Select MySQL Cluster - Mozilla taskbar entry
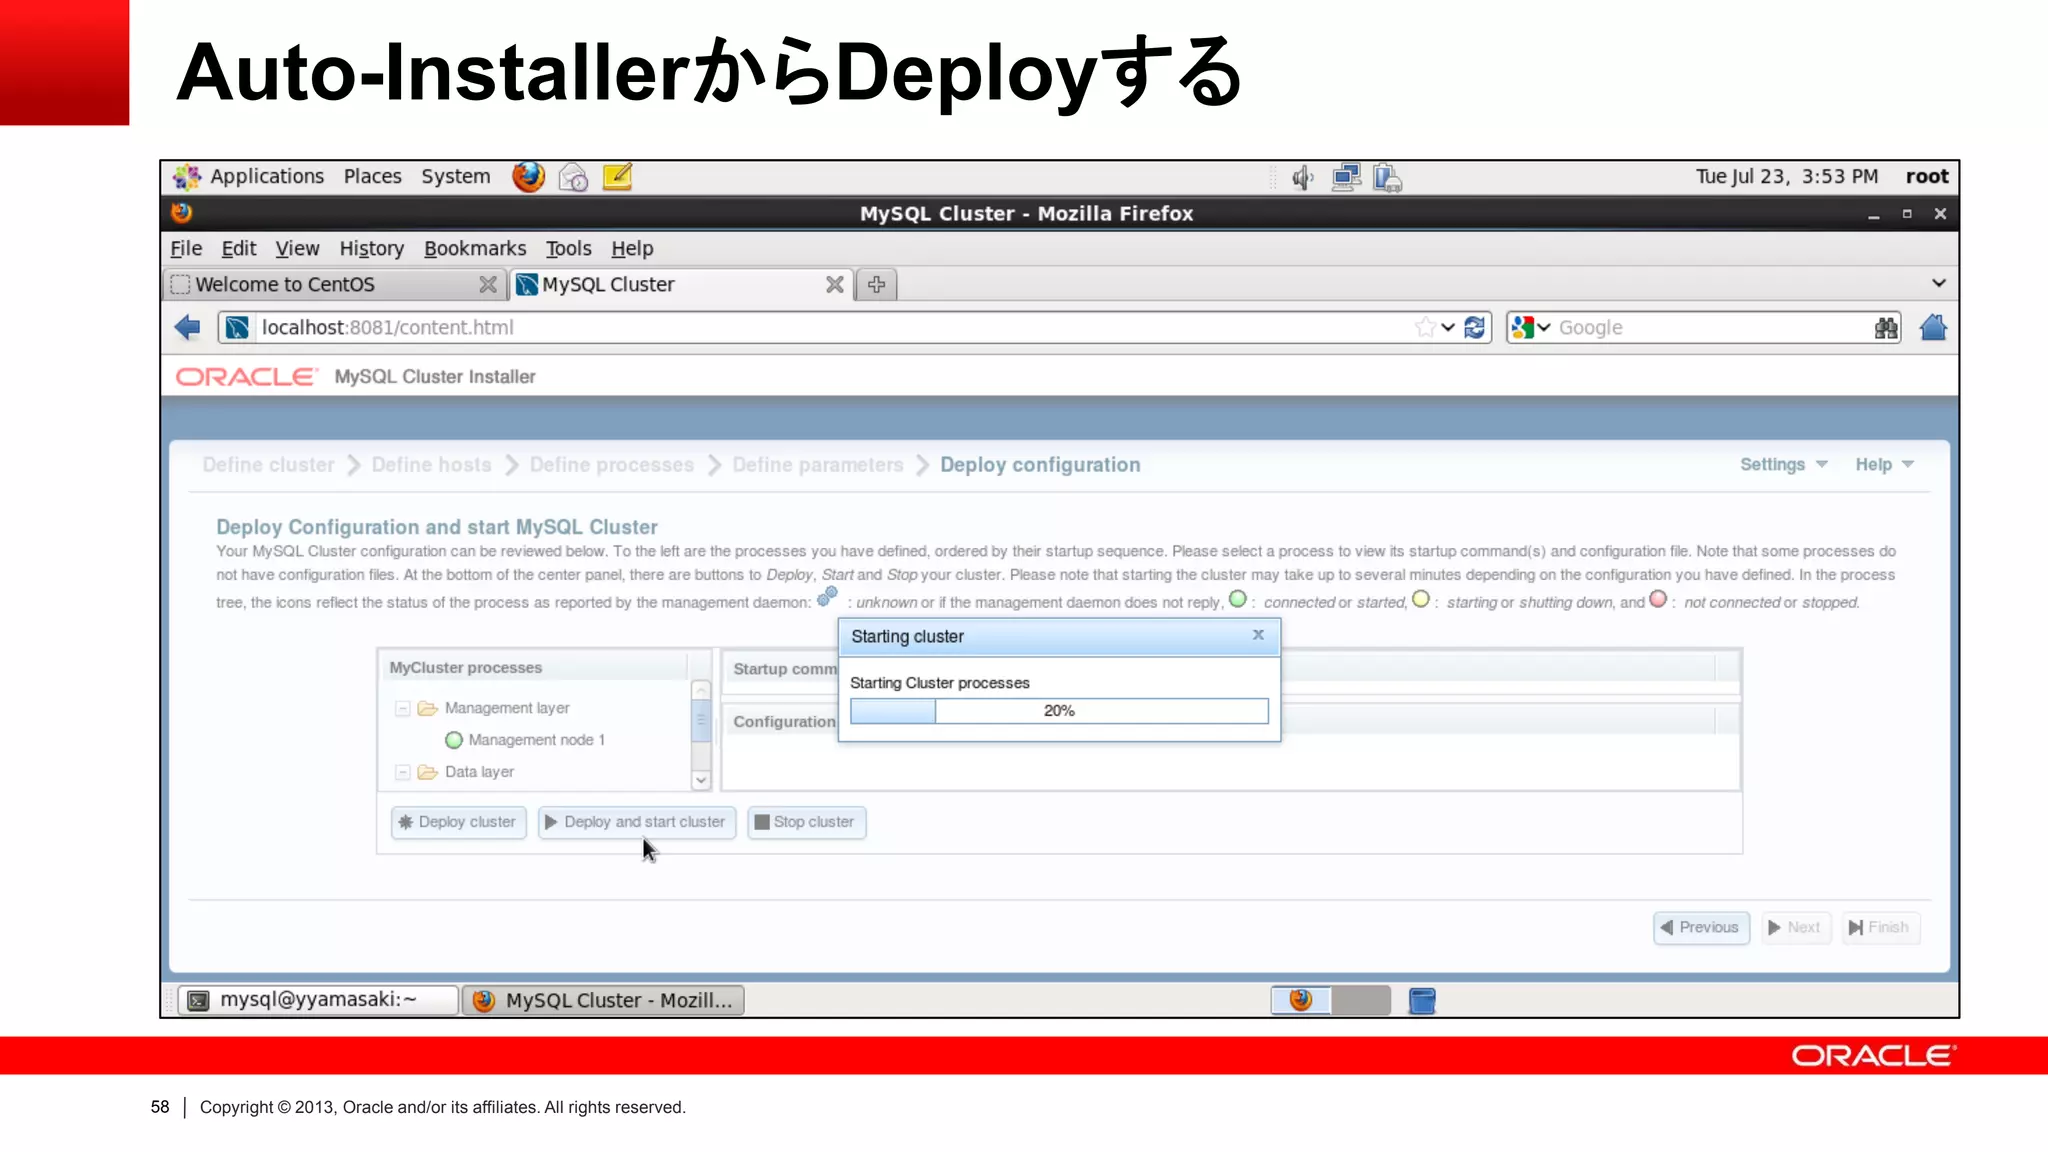The width and height of the screenshot is (2048, 1152). tap(603, 1000)
